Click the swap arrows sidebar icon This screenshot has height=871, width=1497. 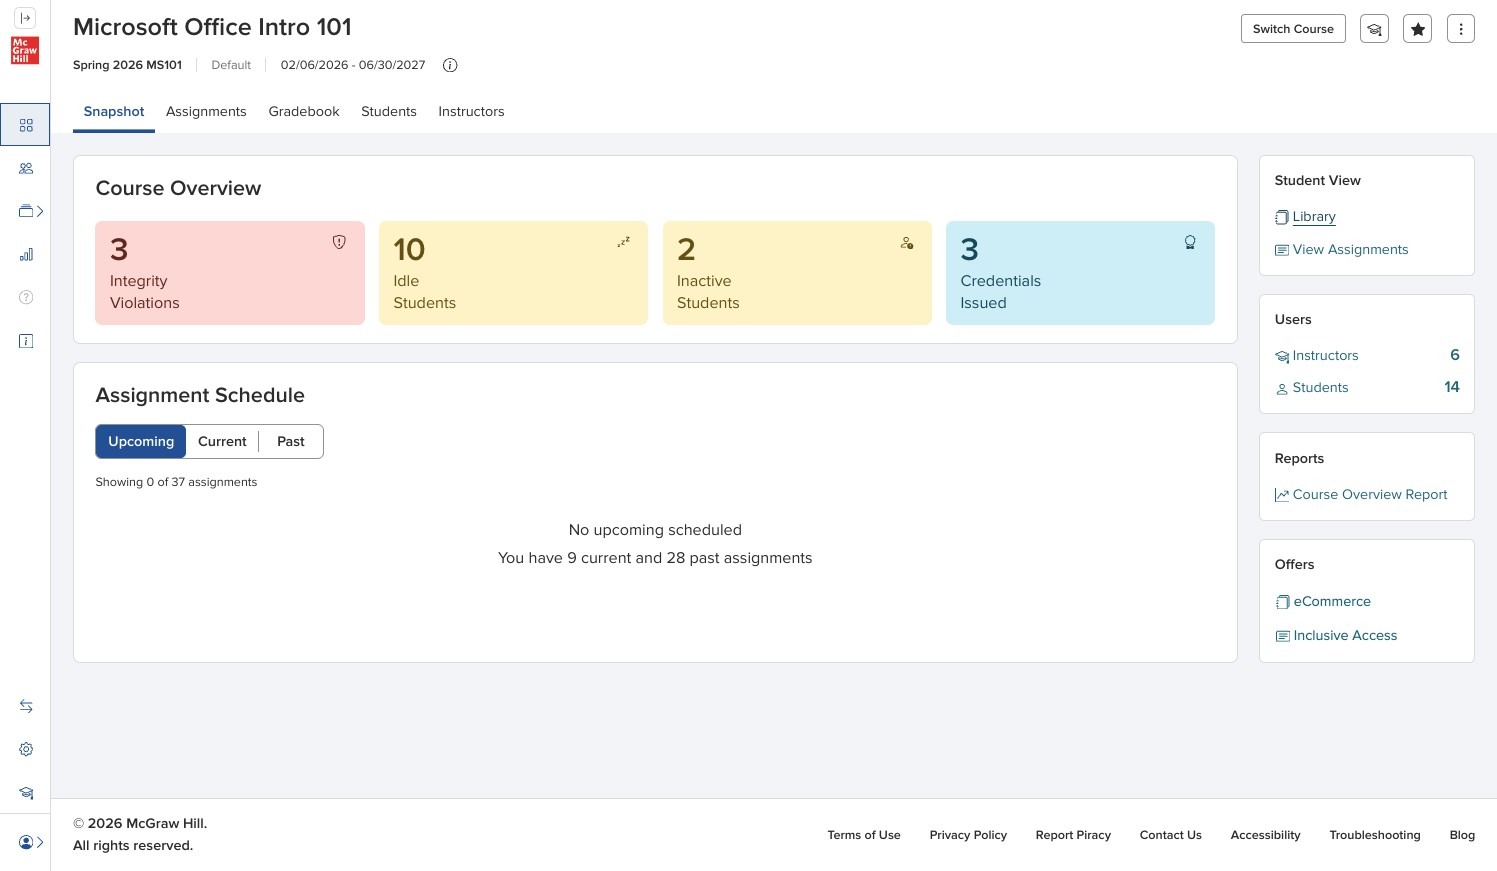(26, 706)
